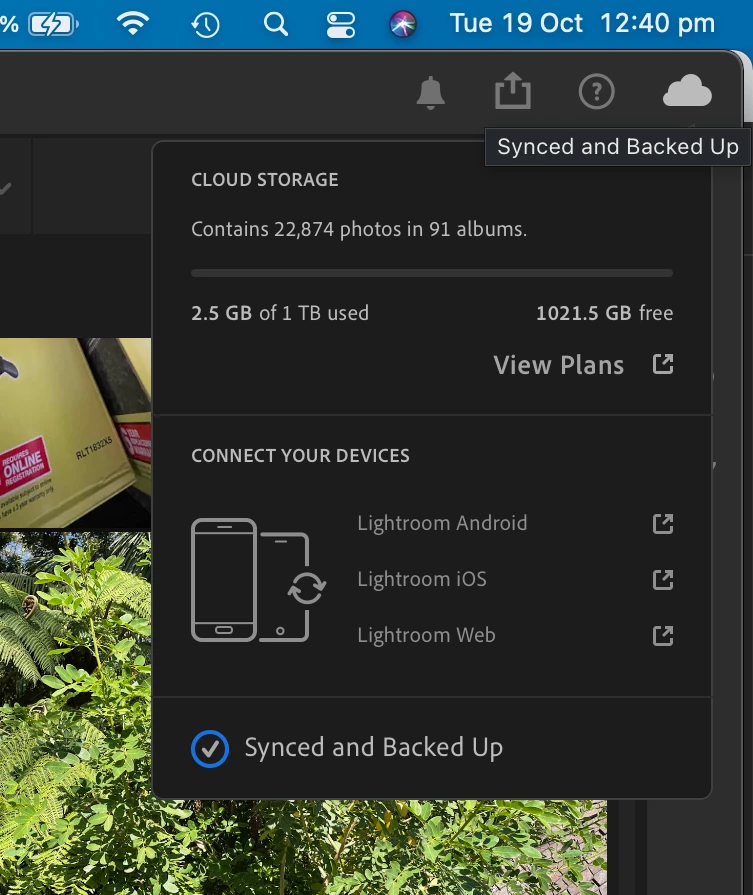Open the help question mark icon

coord(596,91)
